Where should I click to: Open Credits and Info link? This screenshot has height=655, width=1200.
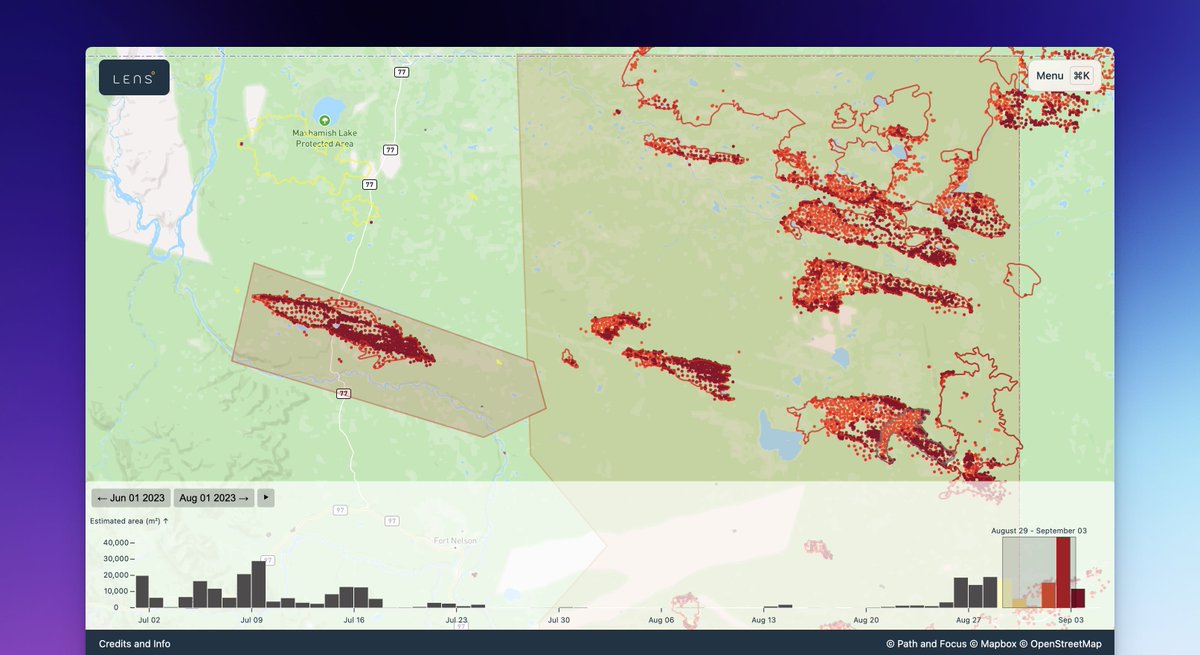[x=134, y=644]
